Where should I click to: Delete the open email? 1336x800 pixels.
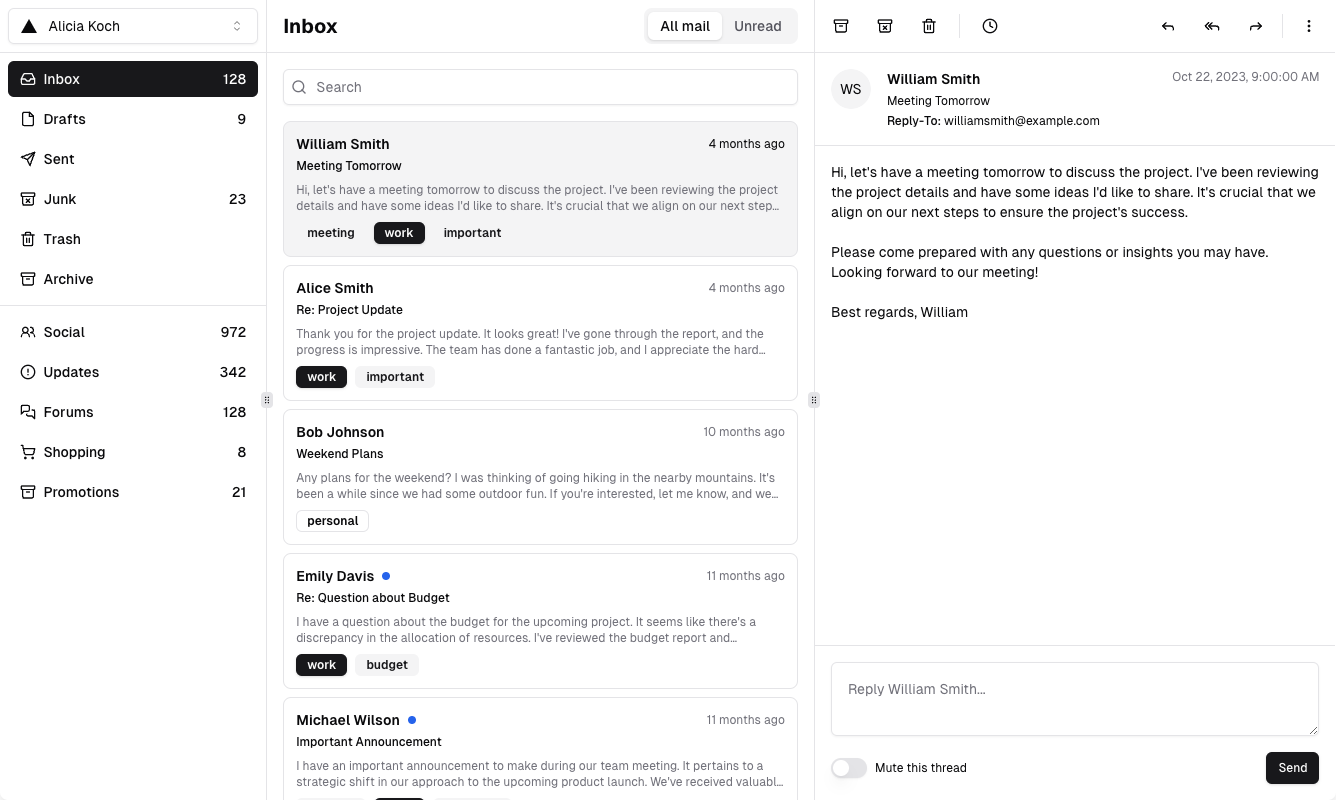(929, 26)
